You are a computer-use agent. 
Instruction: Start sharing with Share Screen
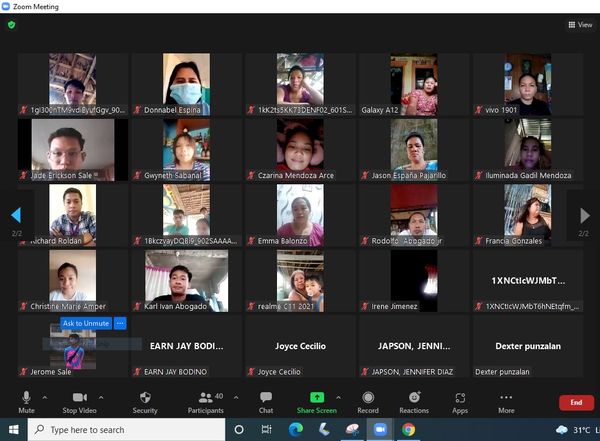point(316,401)
